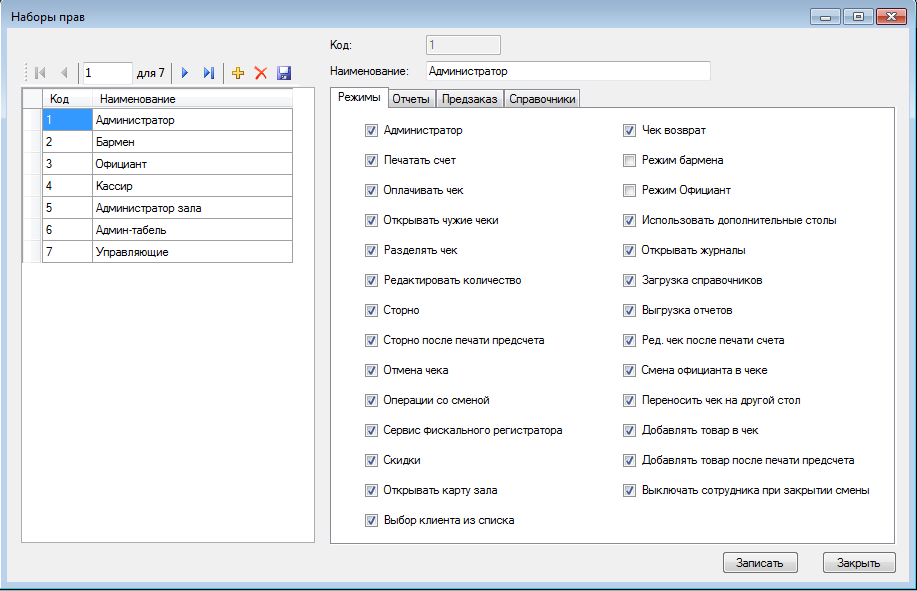This screenshot has height=591, width=917.
Task: Toggle the Сторно checkbox
Action: pyautogui.click(x=371, y=310)
